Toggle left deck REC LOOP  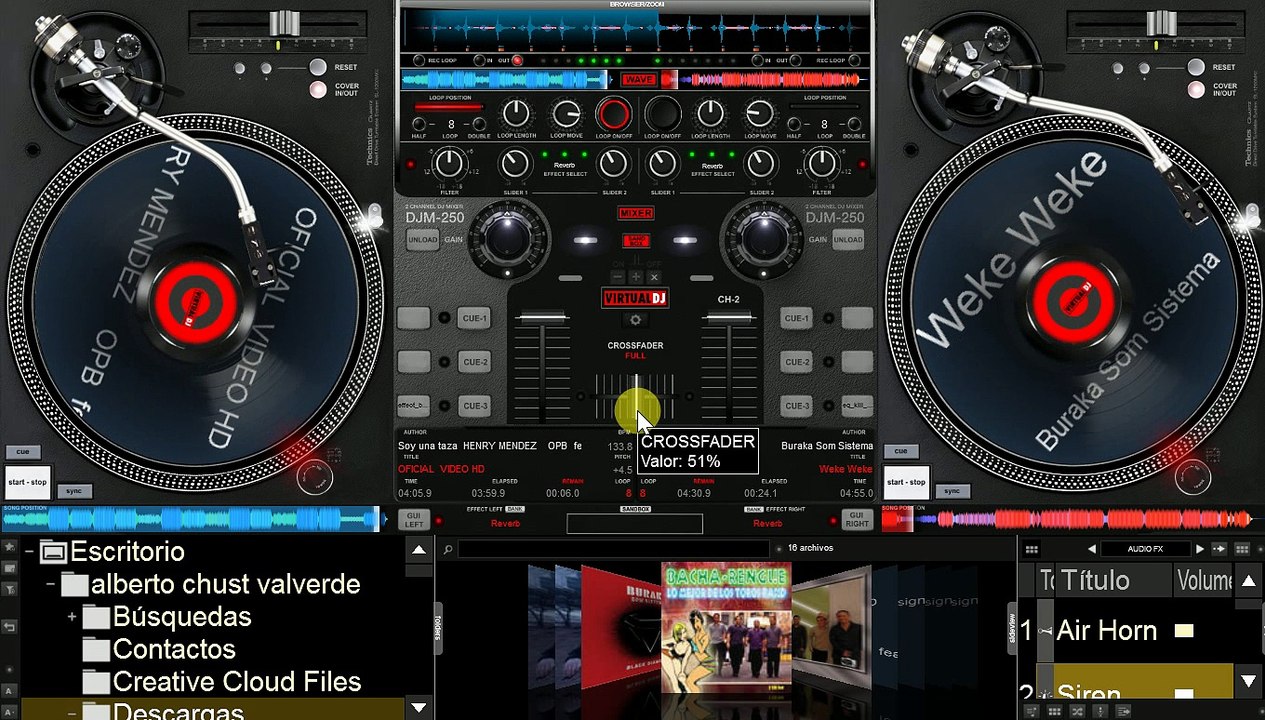point(420,61)
